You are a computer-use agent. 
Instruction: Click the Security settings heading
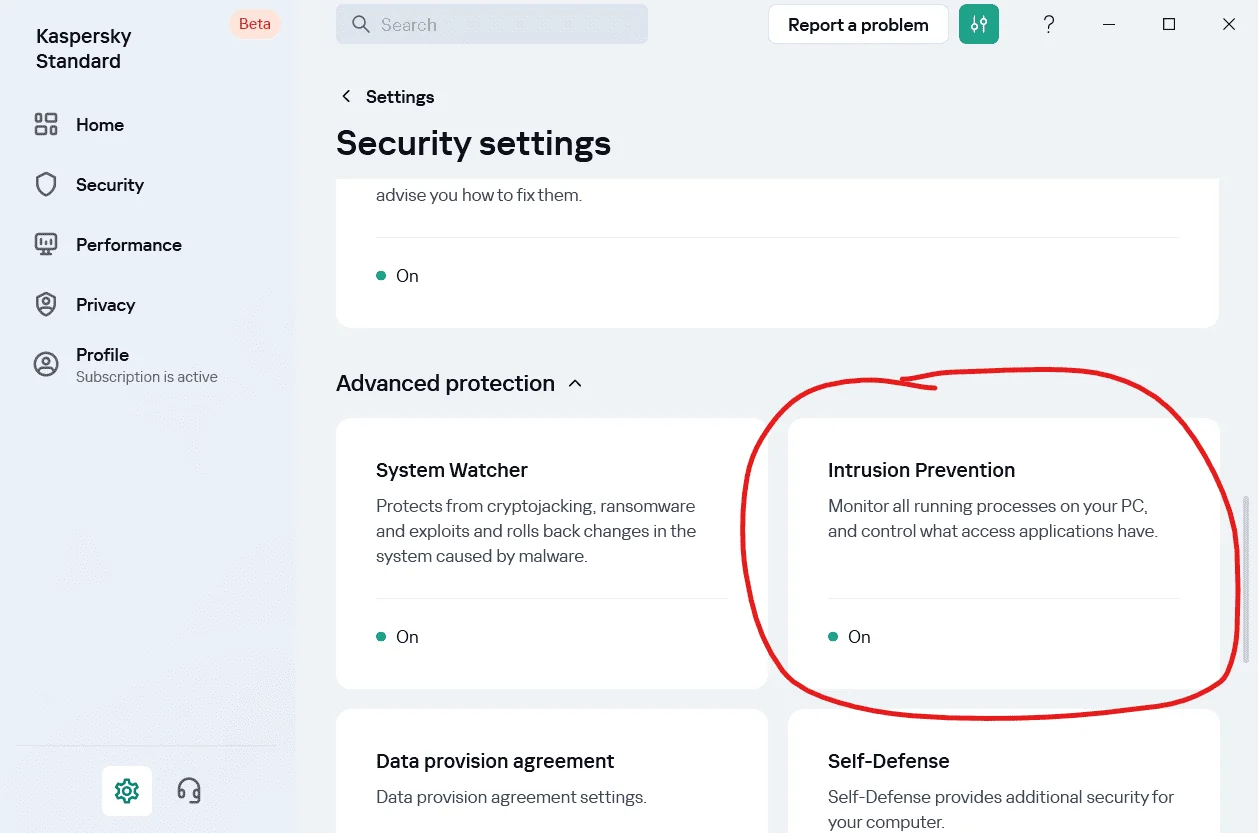473,143
